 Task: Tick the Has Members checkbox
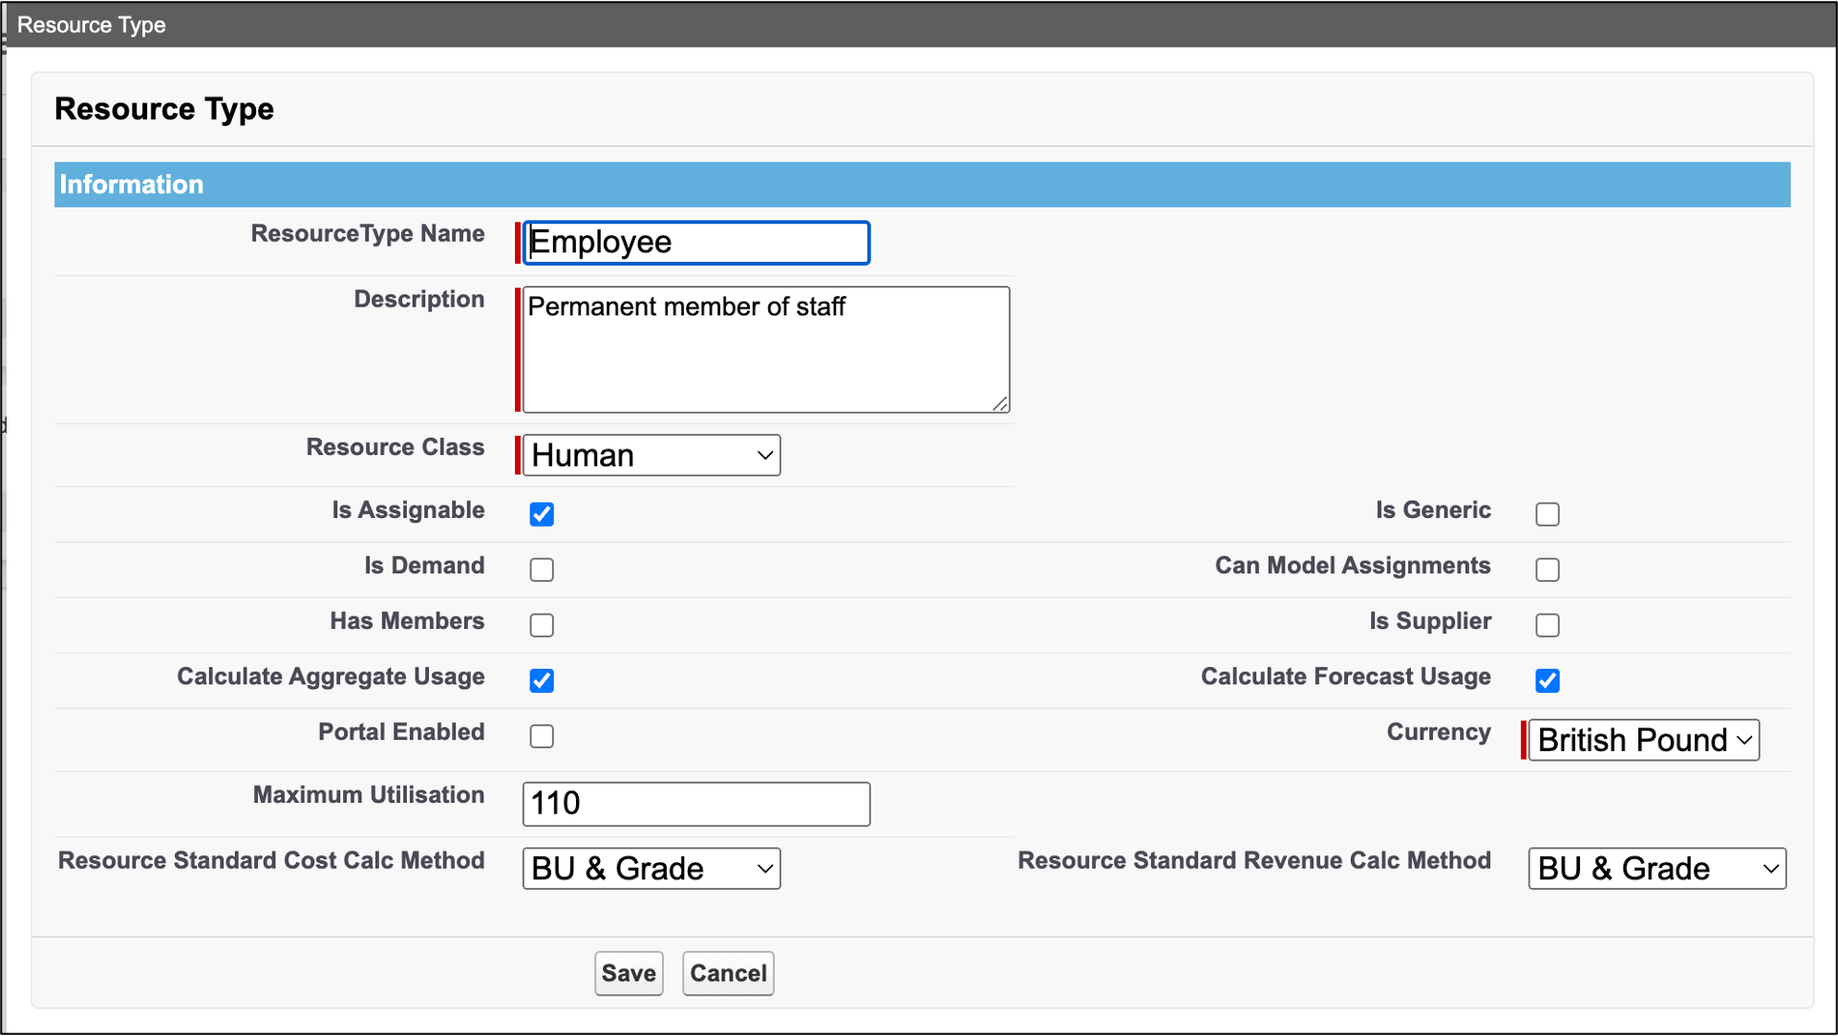[542, 625]
